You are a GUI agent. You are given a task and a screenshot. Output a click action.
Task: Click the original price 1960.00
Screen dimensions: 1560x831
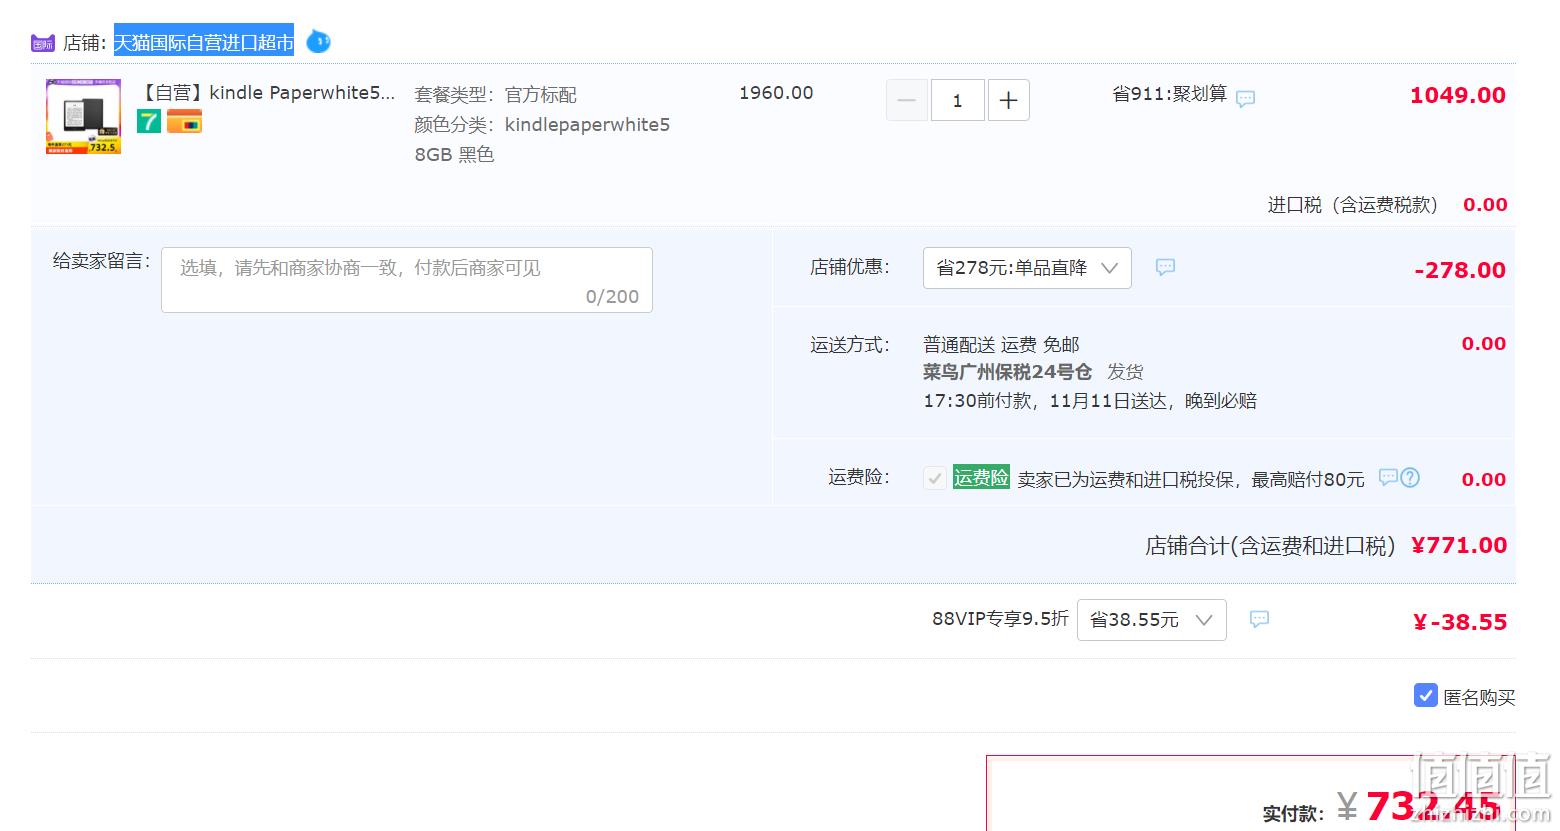pos(776,93)
